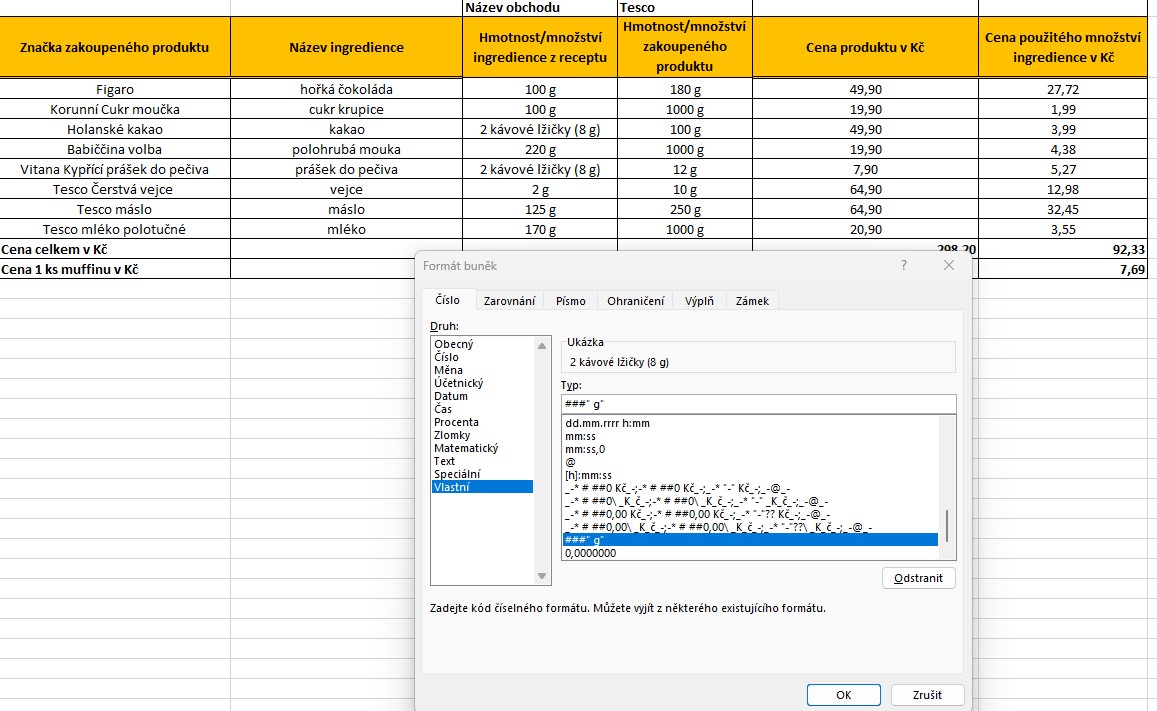The height and width of the screenshot is (711, 1157).
Task: Pick the Datum category
Action: click(x=451, y=396)
